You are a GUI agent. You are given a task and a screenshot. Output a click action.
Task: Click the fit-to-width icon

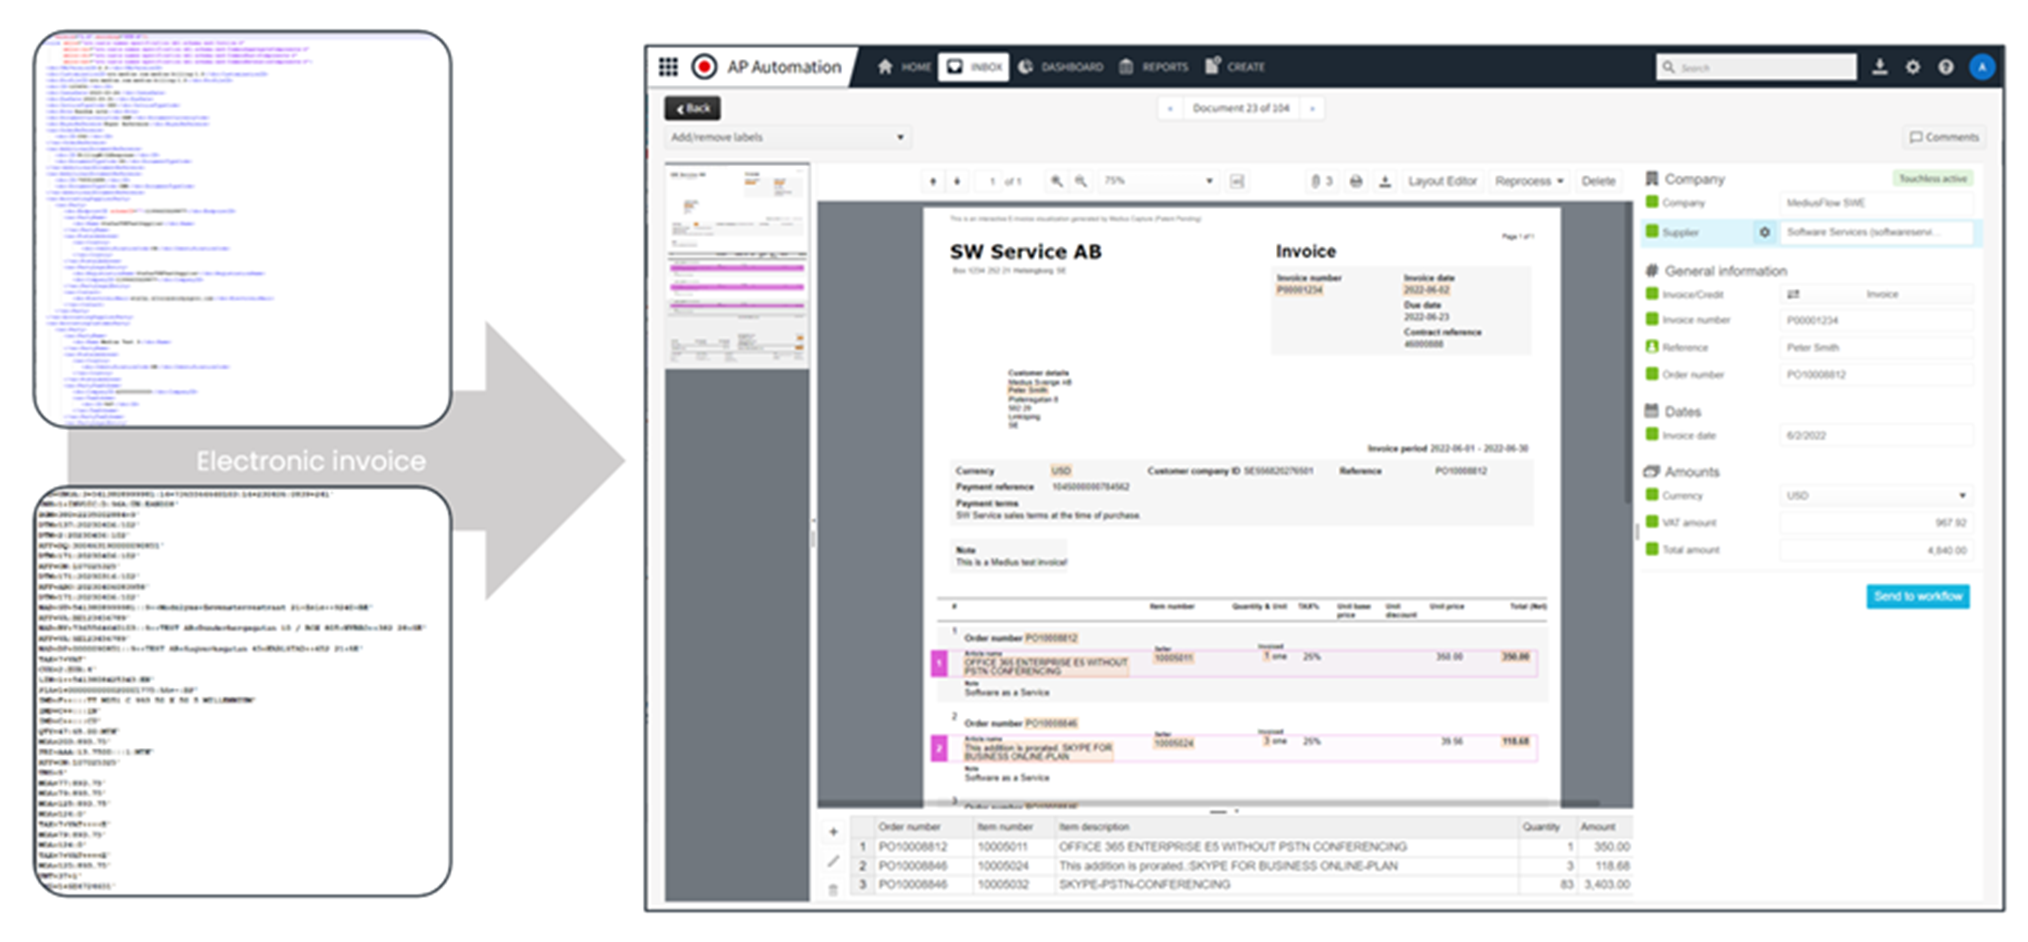(x=1237, y=181)
